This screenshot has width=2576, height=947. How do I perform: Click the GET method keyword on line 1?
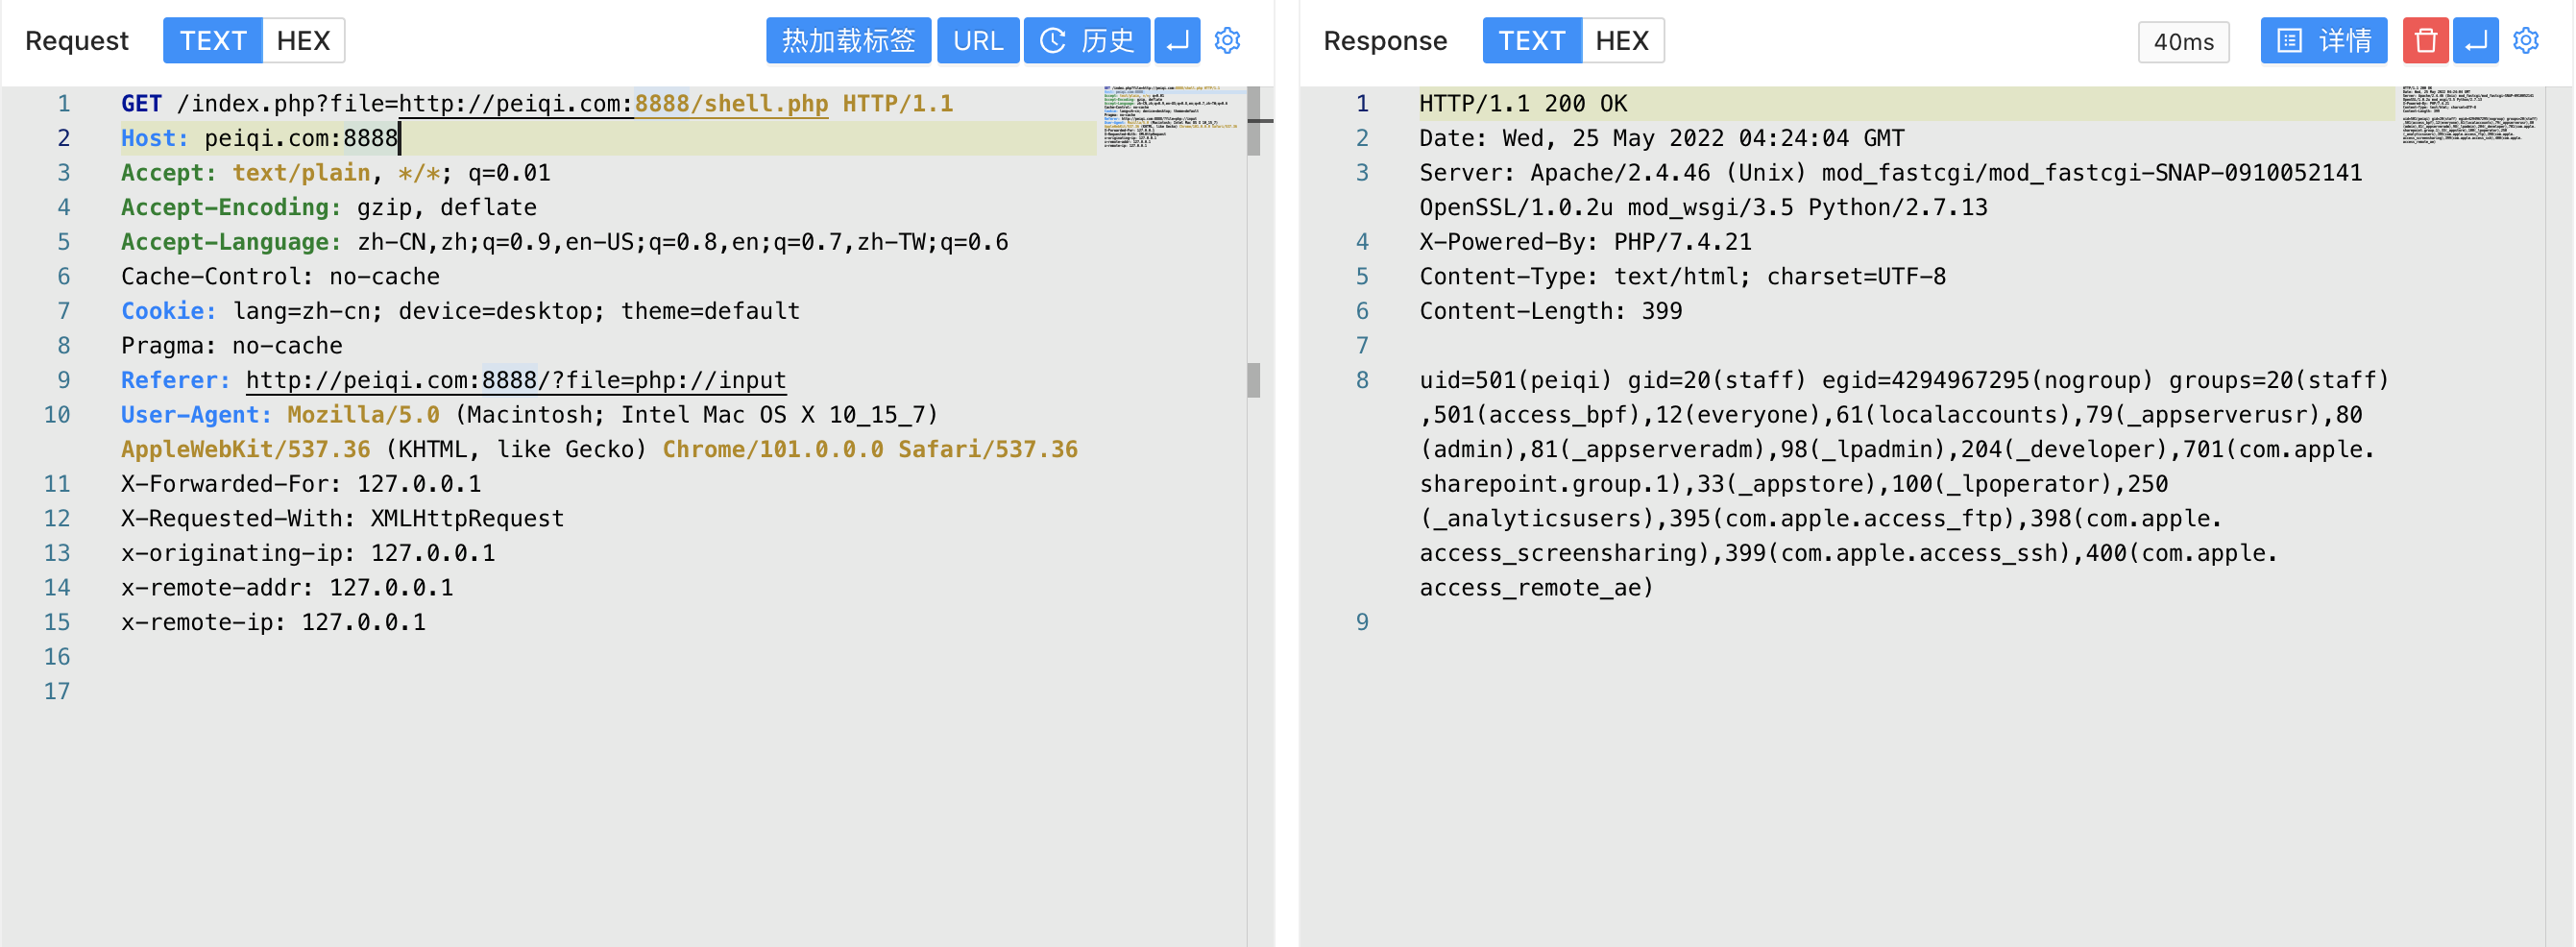click(x=141, y=104)
